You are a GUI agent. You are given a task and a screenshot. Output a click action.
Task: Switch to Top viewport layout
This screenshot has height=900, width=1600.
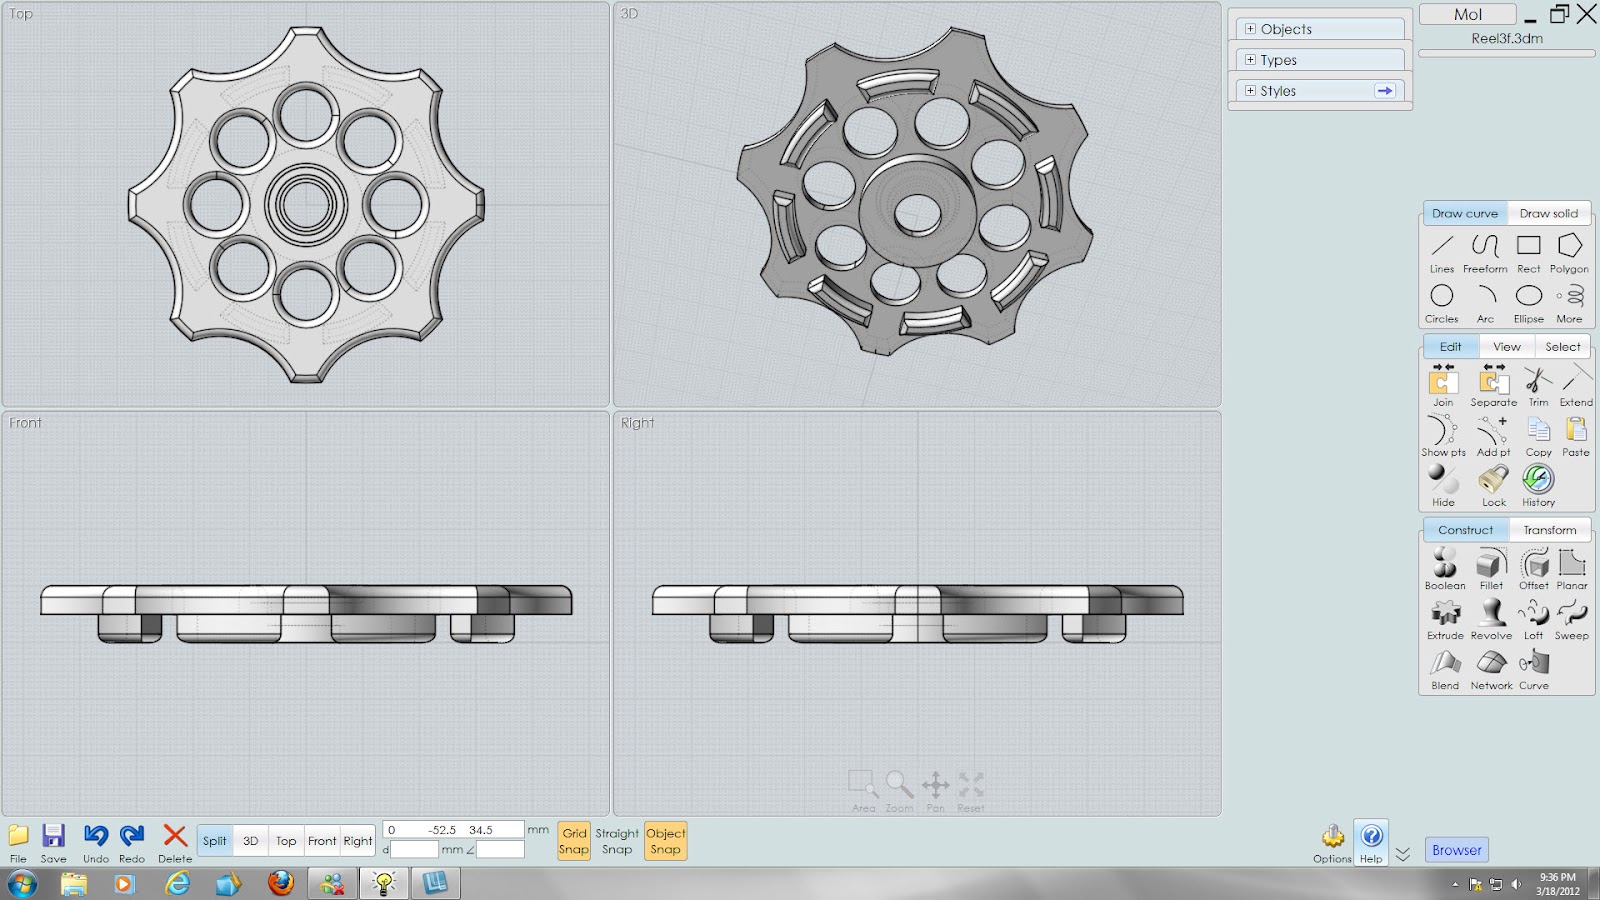pos(286,841)
